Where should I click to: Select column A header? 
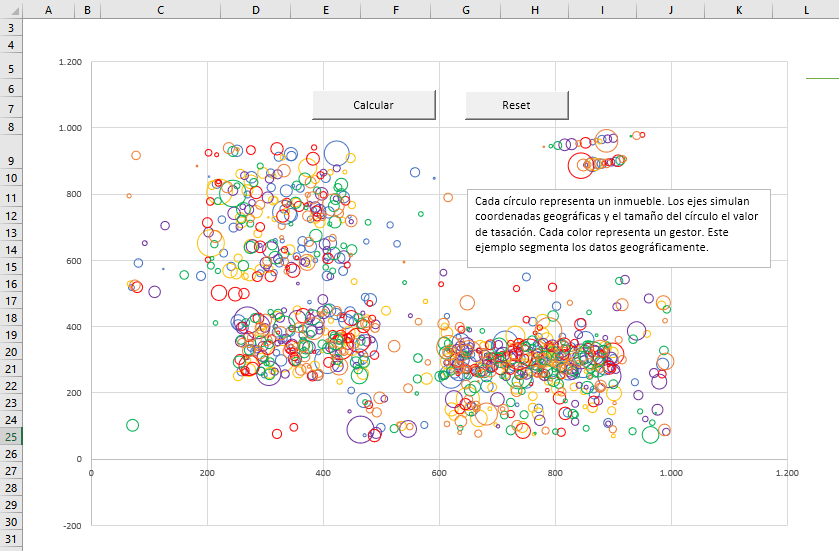tap(48, 9)
